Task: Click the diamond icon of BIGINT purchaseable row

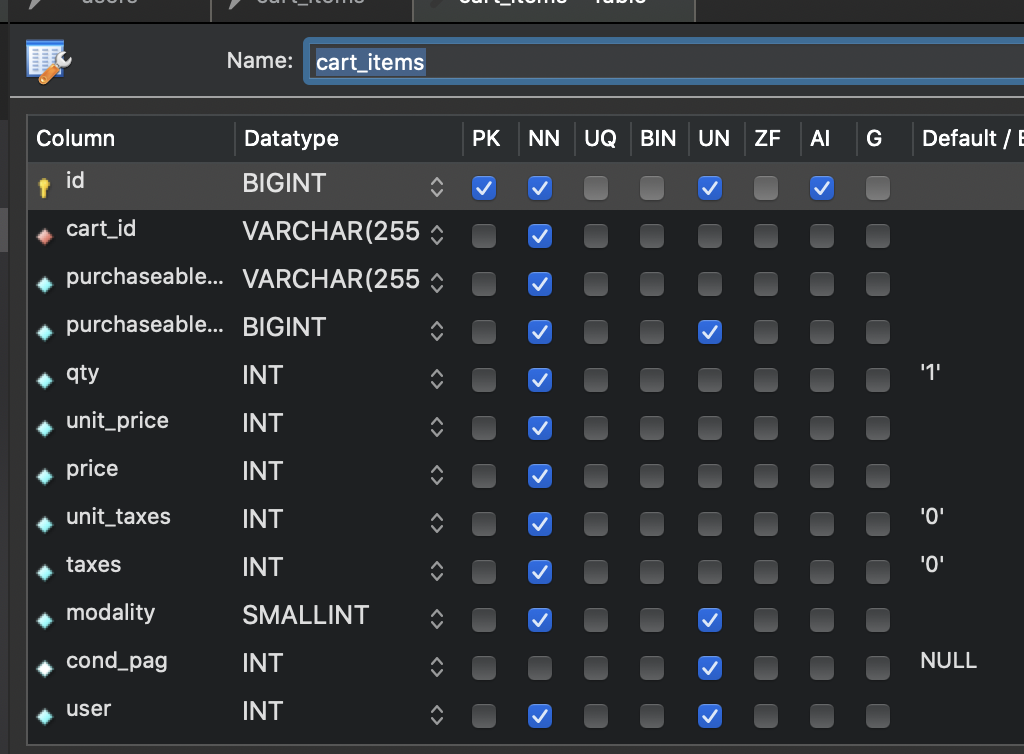Action: click(44, 332)
